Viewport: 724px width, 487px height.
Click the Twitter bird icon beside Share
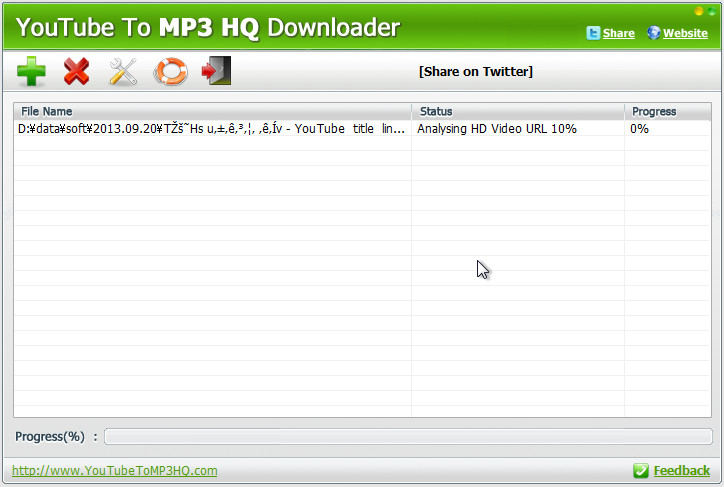(593, 33)
